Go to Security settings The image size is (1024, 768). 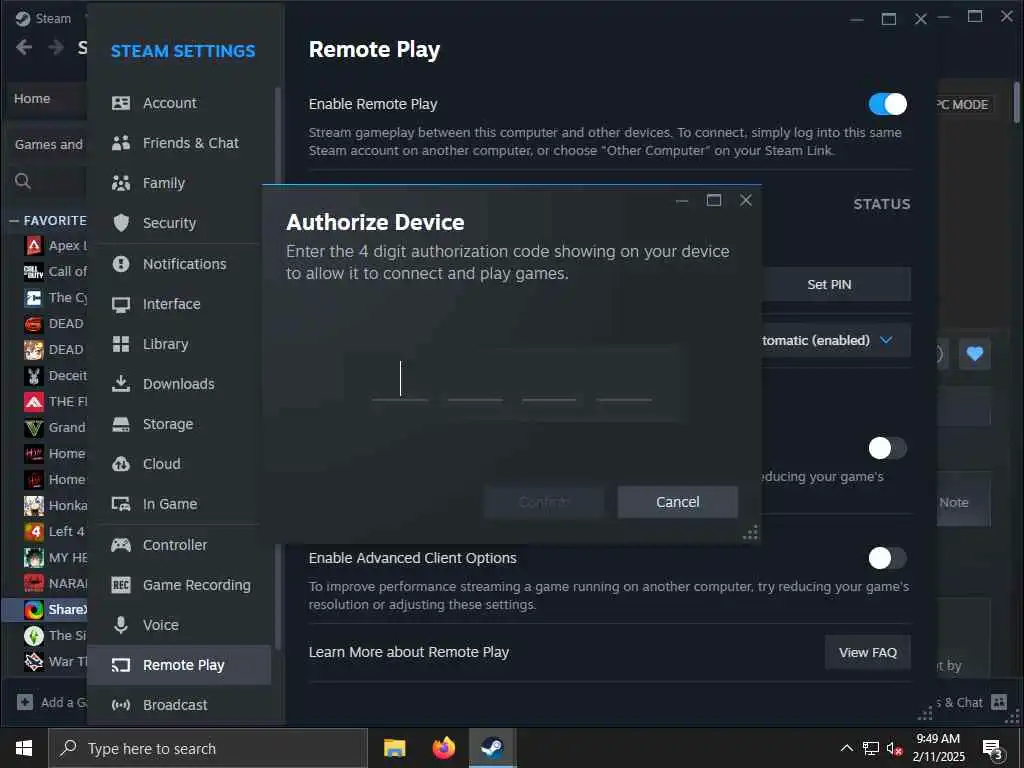[178, 223]
